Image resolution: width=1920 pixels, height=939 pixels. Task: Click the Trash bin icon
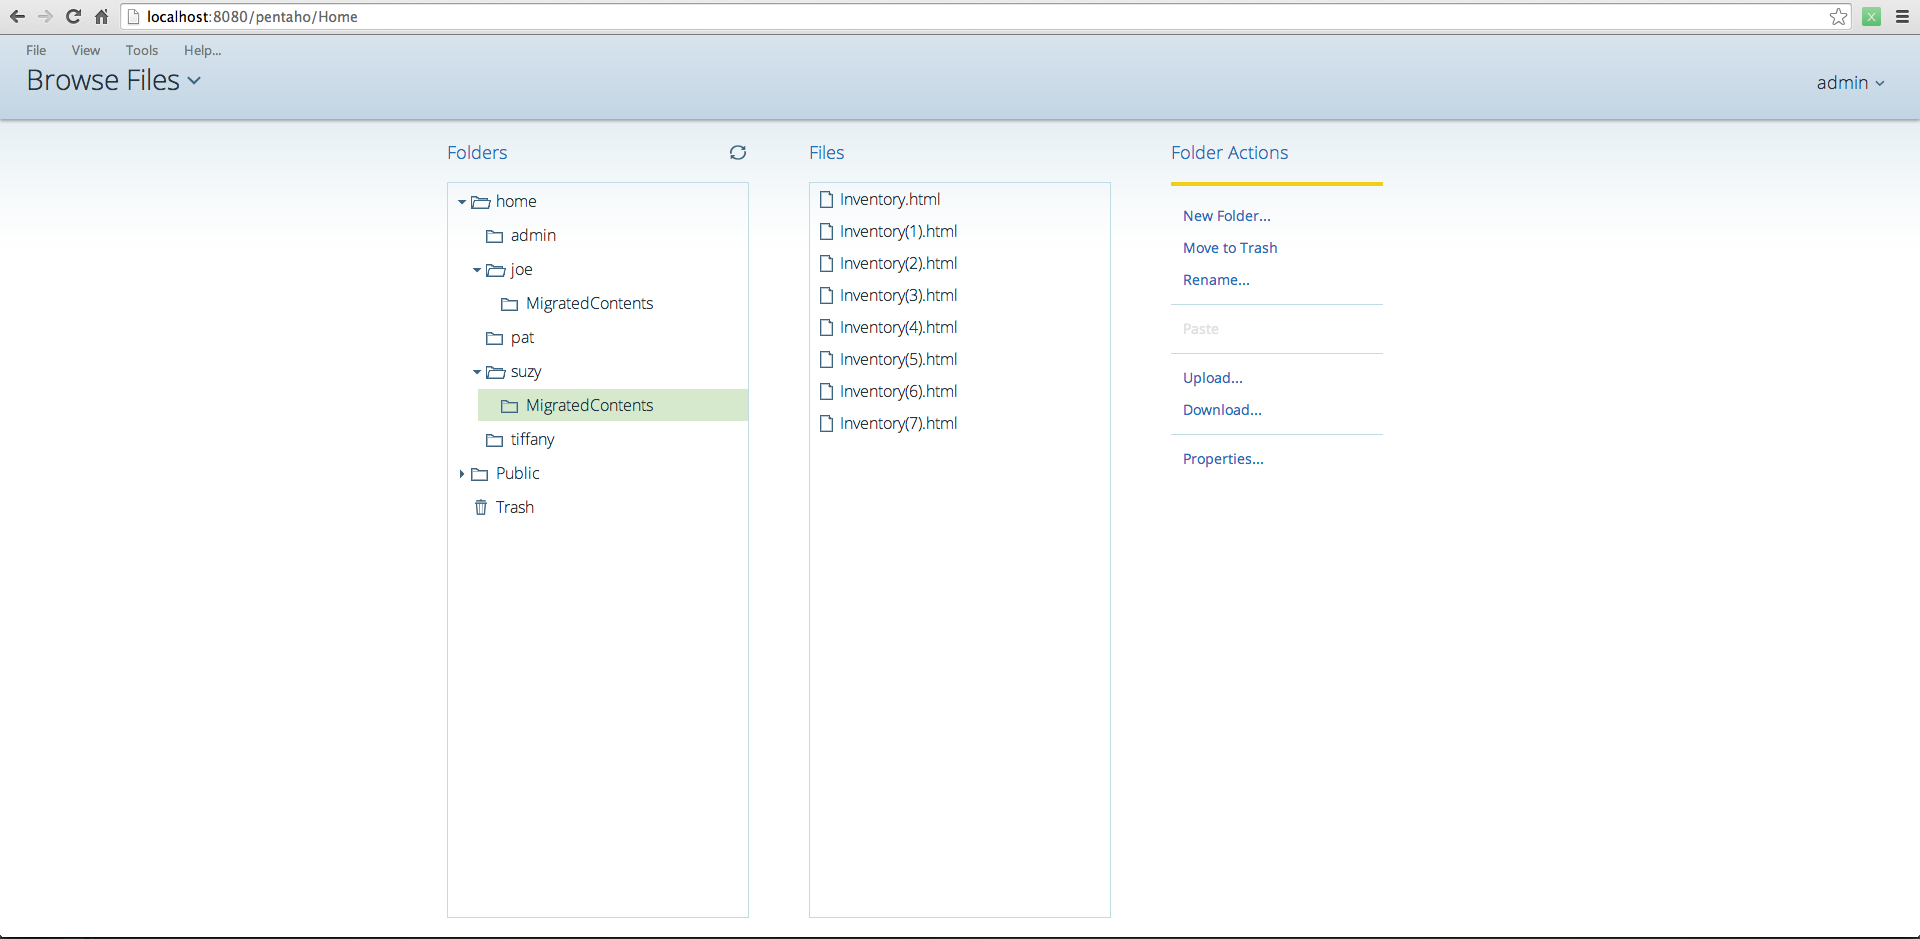(x=481, y=507)
